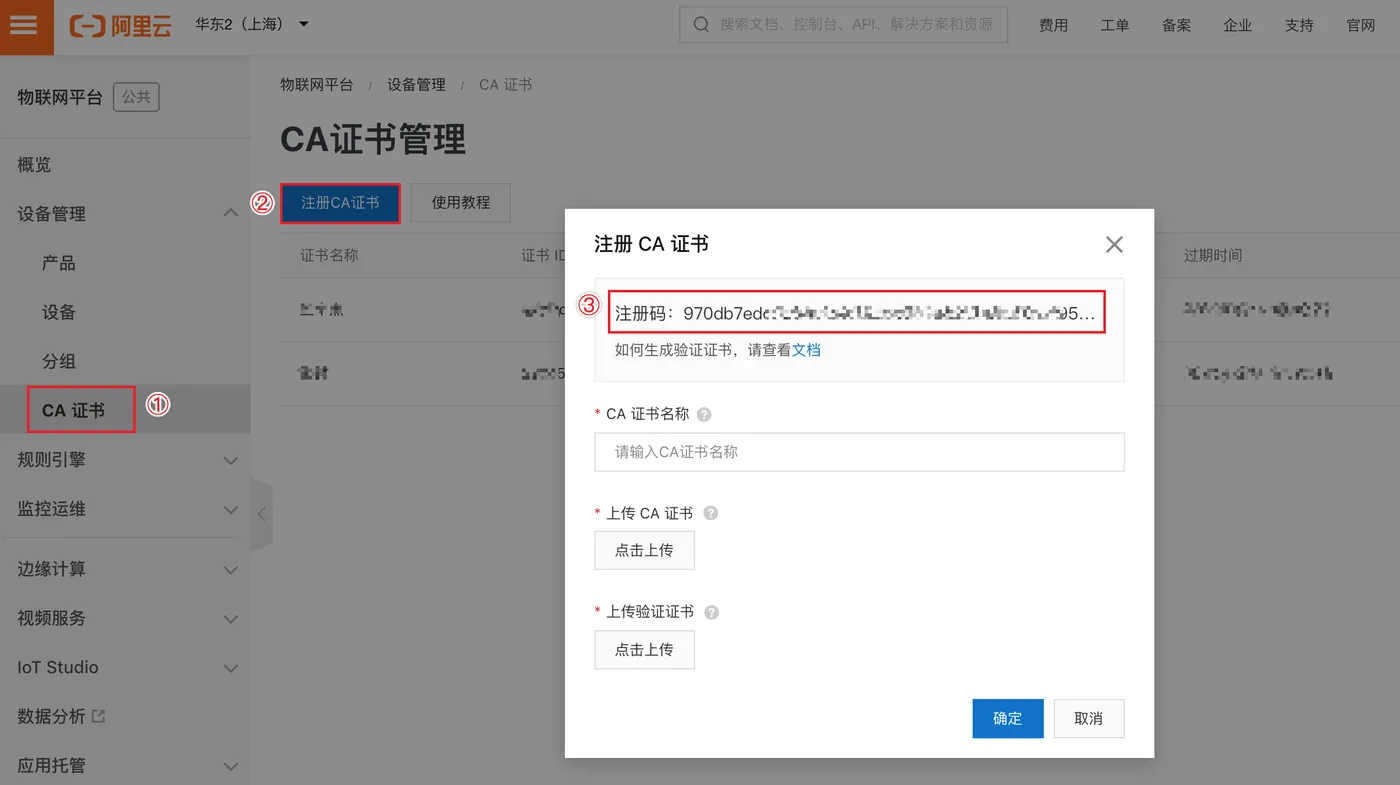
Task: Close the 注册 CA 证书 dialog
Action: [1114, 244]
